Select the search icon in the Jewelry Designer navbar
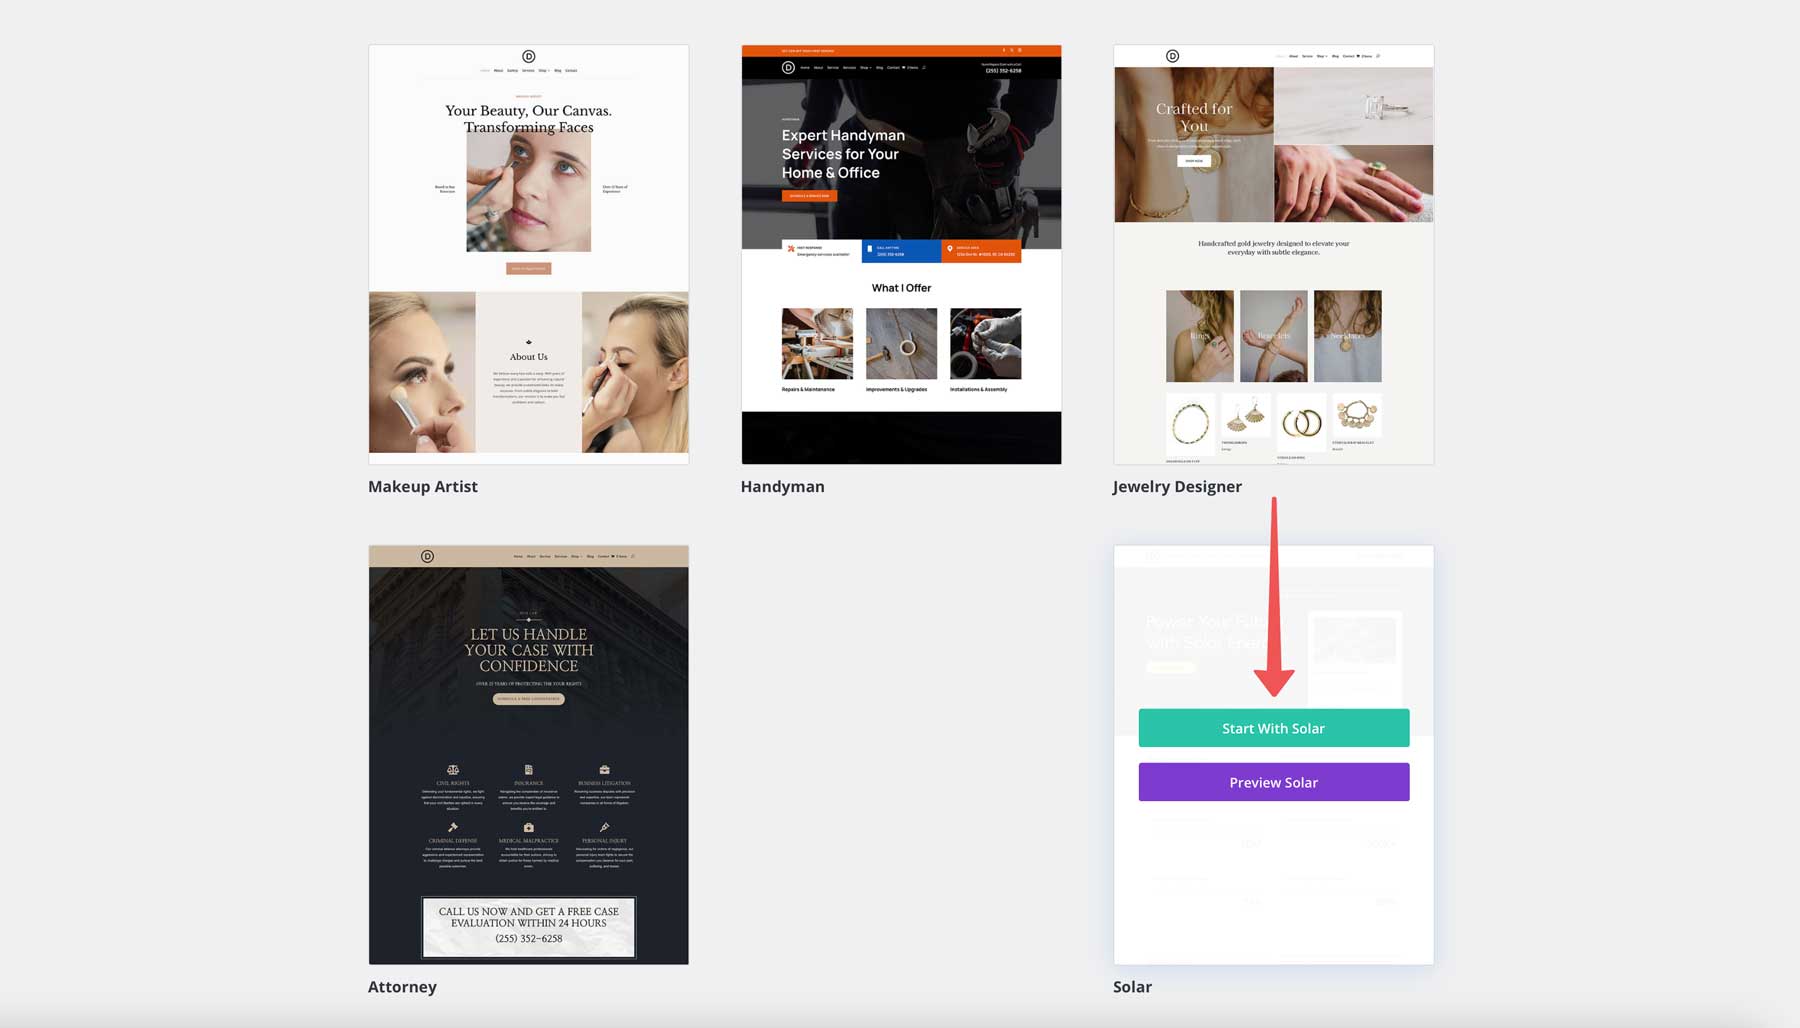Viewport: 1800px width, 1028px height. (x=1378, y=56)
